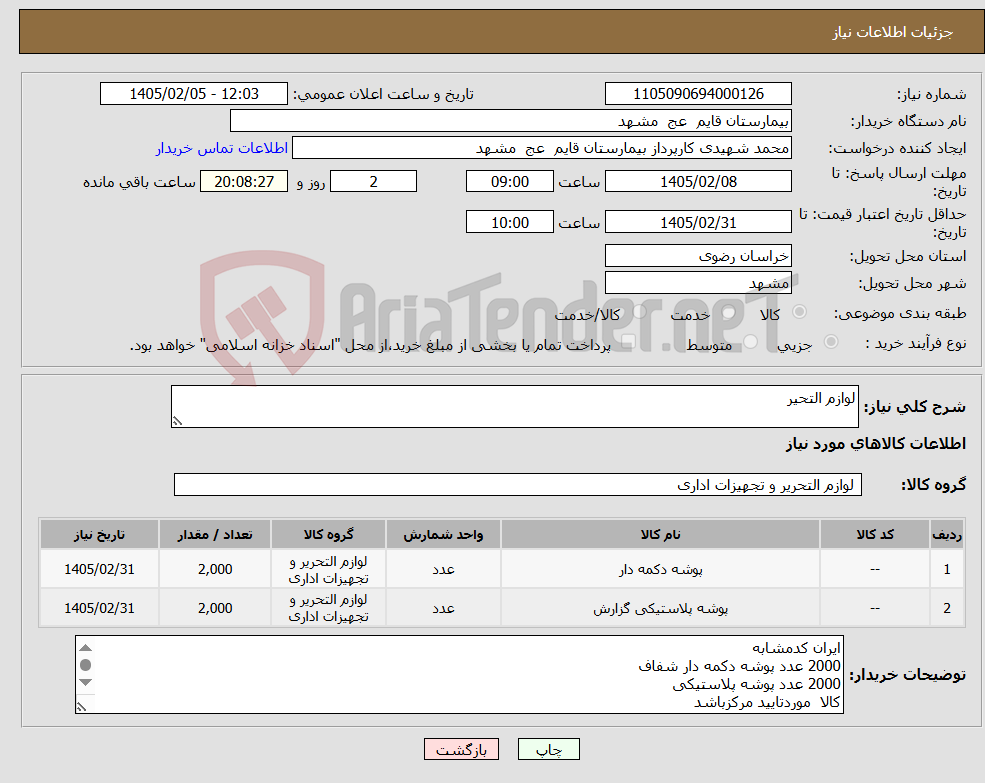Click the اطلاعات کالاهای مورد نیاز heading
This screenshot has width=985, height=783.
click(x=876, y=444)
